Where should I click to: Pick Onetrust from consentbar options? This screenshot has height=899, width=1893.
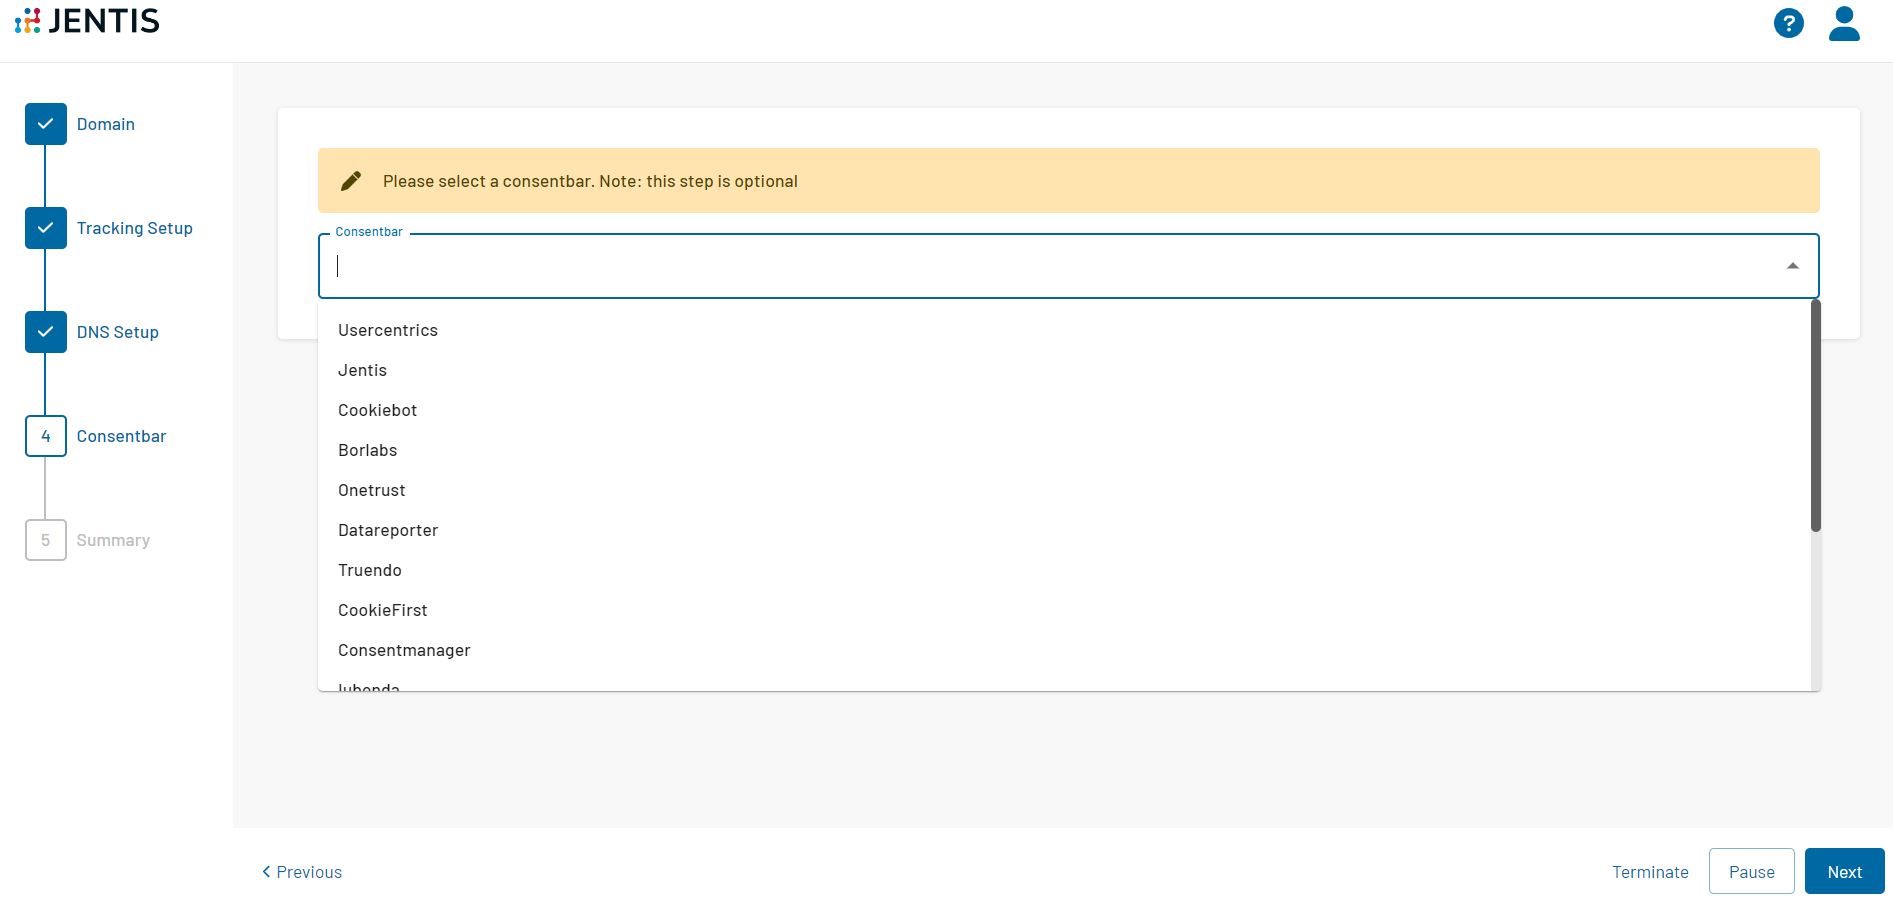pyautogui.click(x=371, y=490)
